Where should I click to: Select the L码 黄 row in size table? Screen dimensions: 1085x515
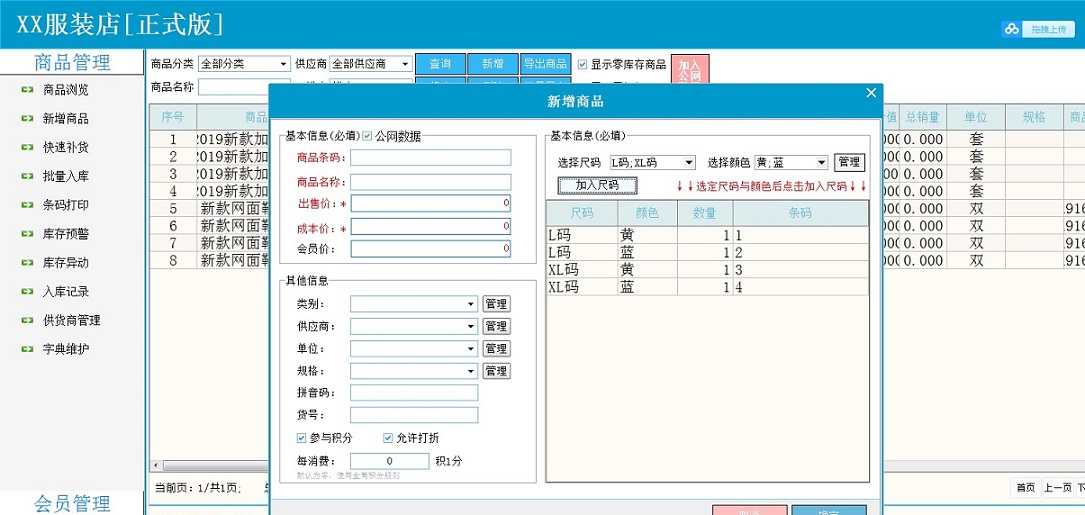point(707,235)
